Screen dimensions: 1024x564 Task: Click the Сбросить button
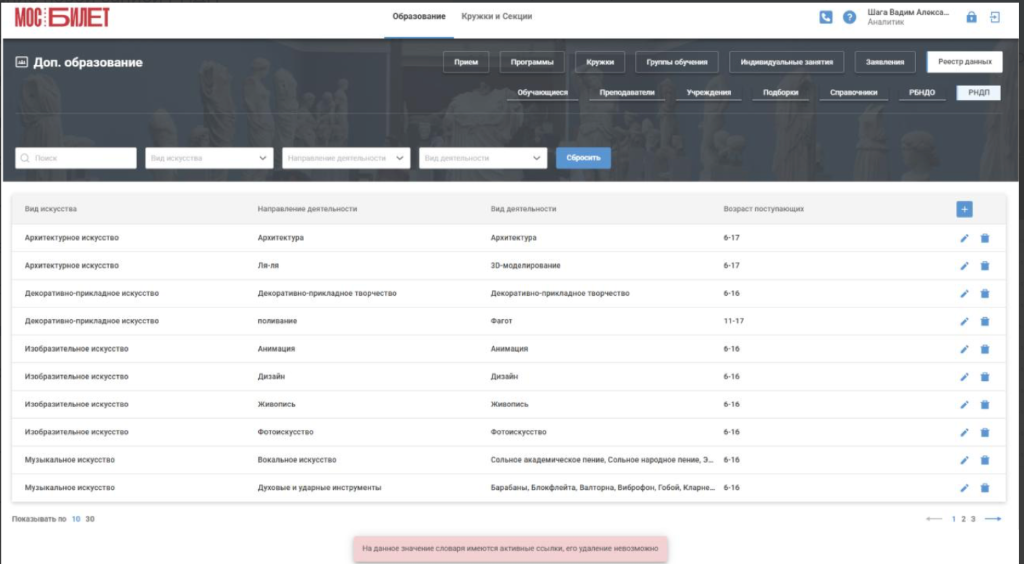point(583,158)
